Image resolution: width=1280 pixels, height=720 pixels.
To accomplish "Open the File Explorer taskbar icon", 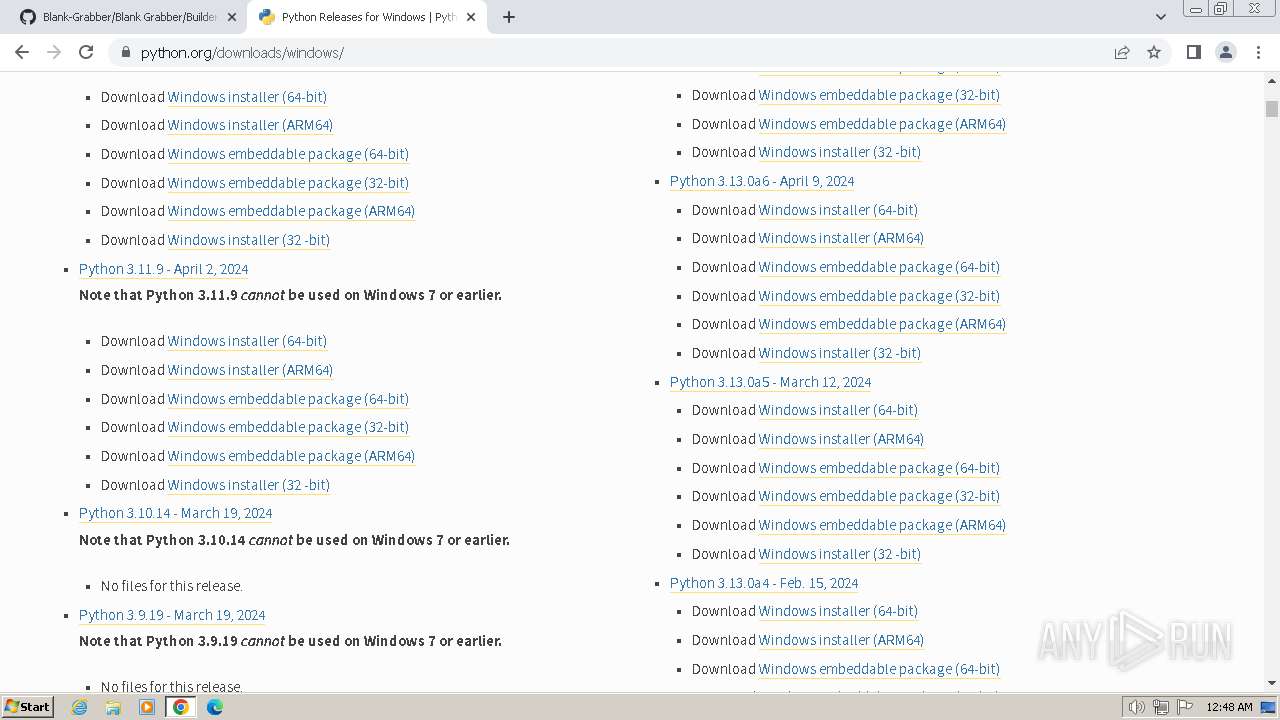I will [x=113, y=707].
